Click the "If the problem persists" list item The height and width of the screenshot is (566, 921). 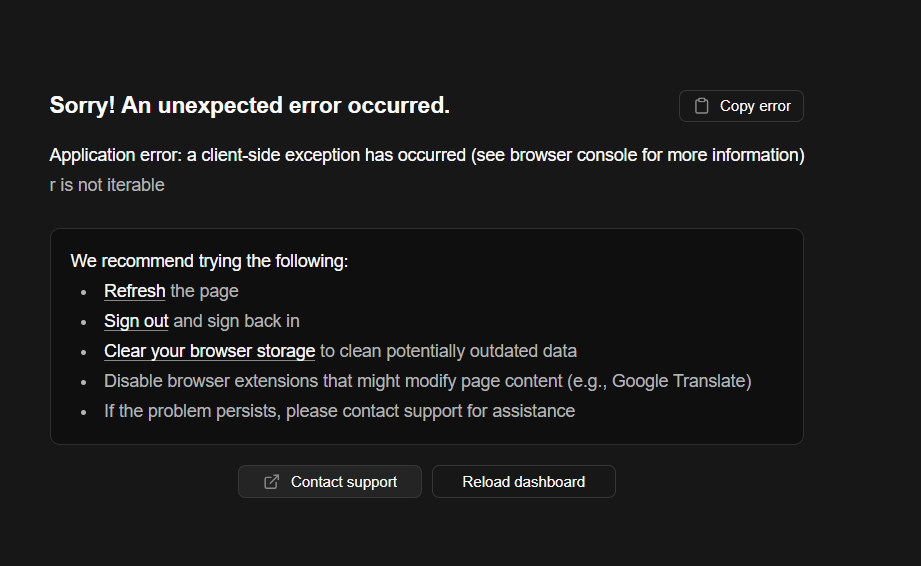tap(339, 411)
